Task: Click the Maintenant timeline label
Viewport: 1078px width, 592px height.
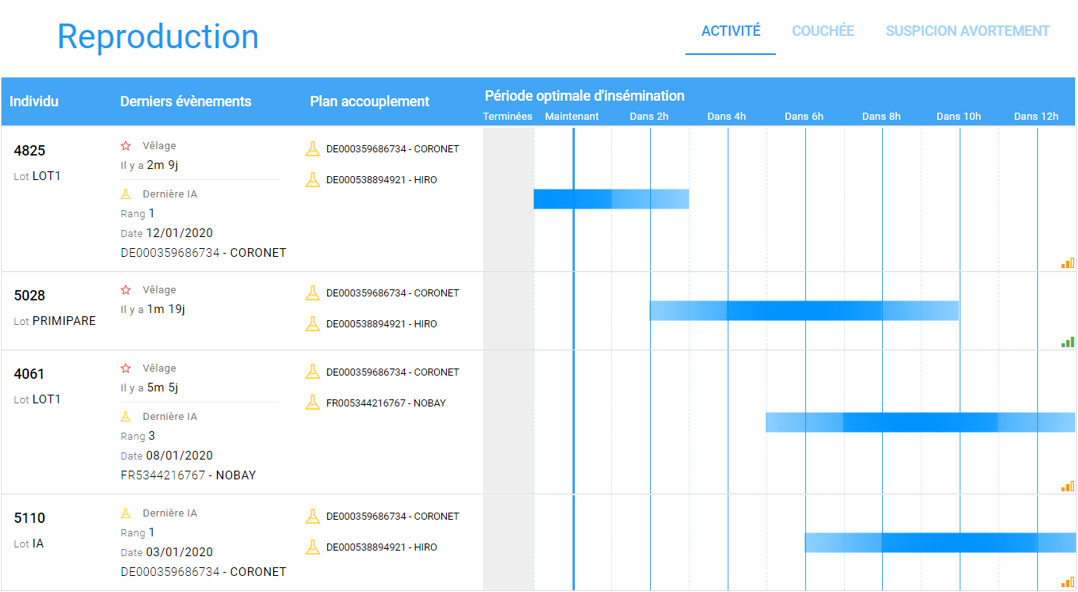Action: (x=571, y=116)
